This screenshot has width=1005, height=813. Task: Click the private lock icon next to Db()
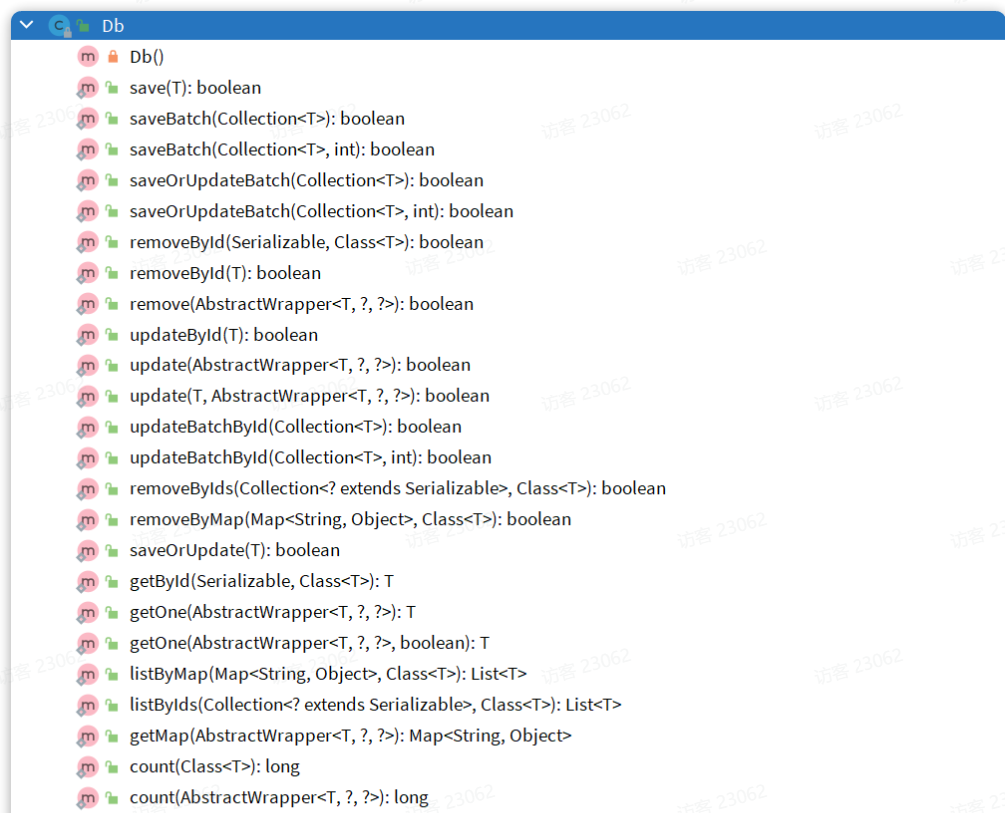[112, 57]
